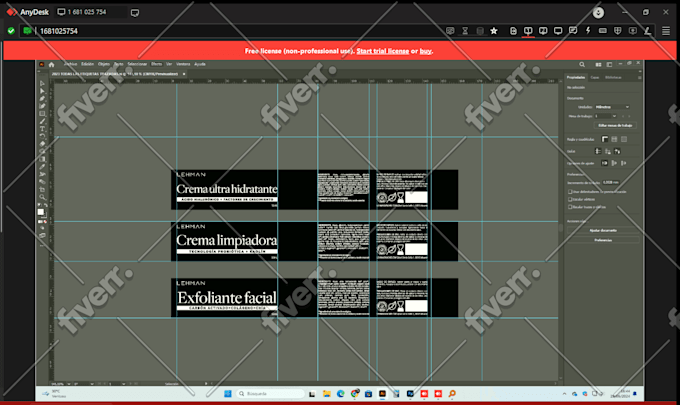Click the 'Preferencias' button
Viewport: 680px width, 405px height.
pos(603,240)
